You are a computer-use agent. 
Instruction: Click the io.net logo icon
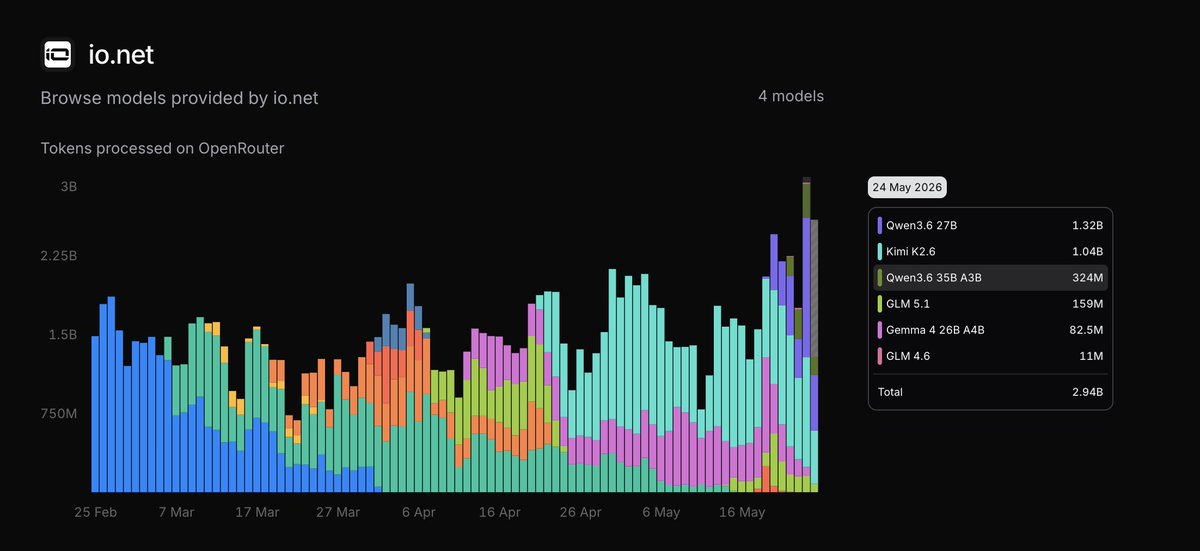pyautogui.click(x=57, y=55)
